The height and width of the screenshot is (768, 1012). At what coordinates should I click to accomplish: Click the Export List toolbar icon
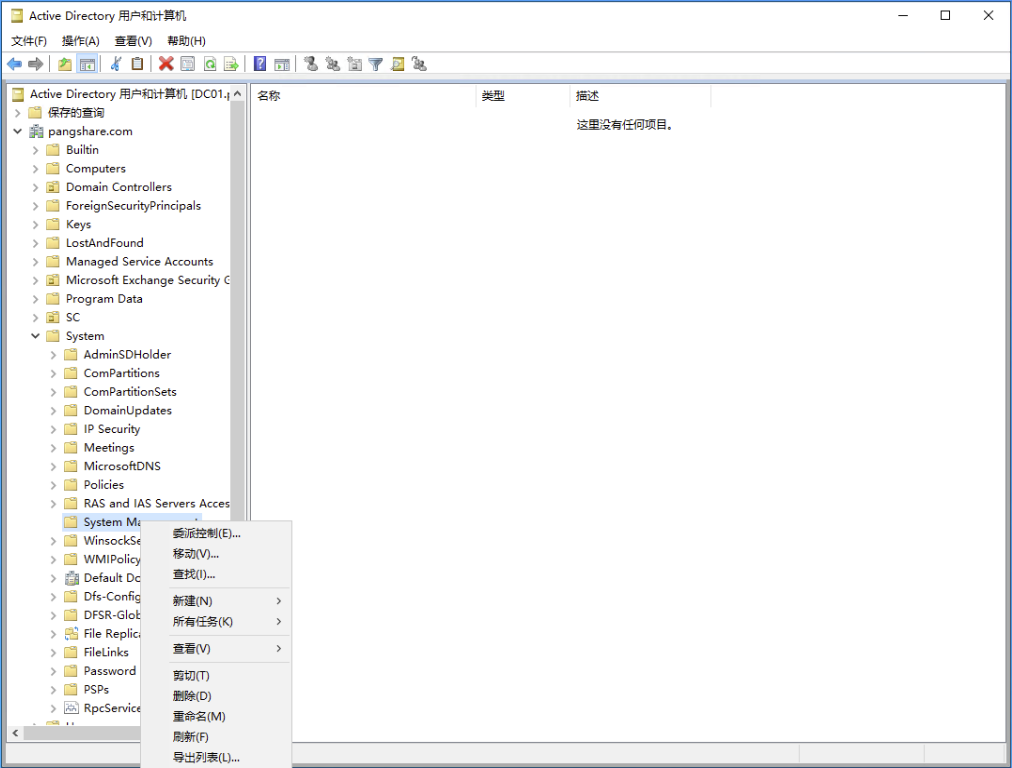click(x=231, y=64)
